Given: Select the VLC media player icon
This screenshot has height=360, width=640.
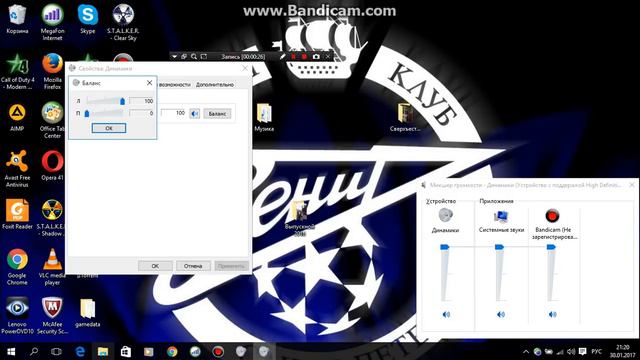Looking at the screenshot, I should [52, 267].
